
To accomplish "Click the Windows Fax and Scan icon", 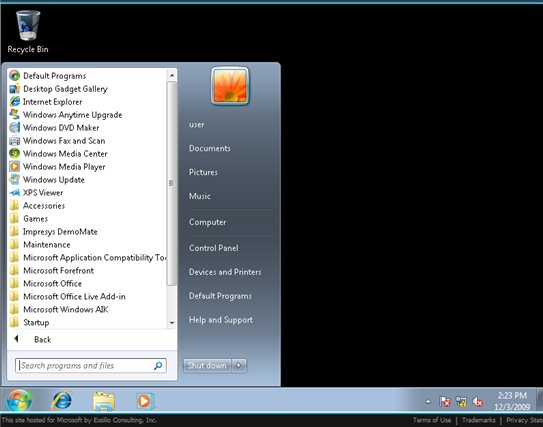I will (15, 141).
